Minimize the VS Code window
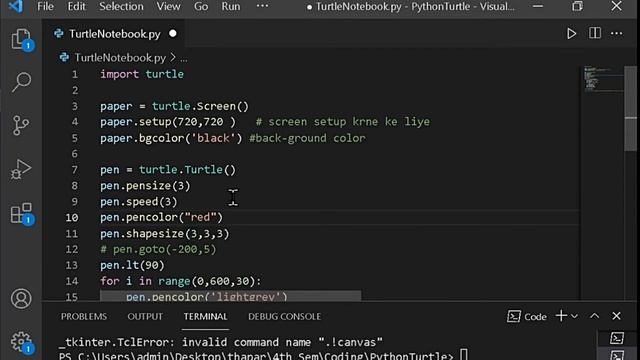This screenshot has height=360, width=640. pos(538,7)
